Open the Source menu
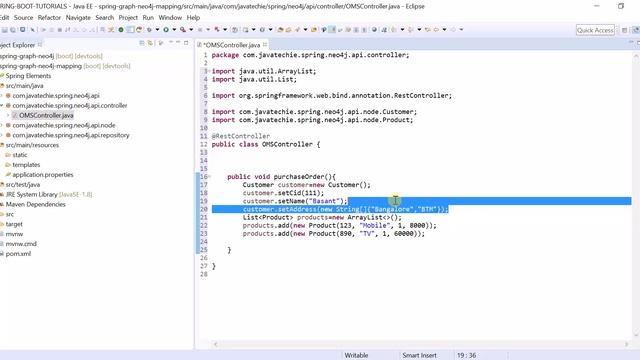The width and height of the screenshot is (640, 360). [23, 18]
